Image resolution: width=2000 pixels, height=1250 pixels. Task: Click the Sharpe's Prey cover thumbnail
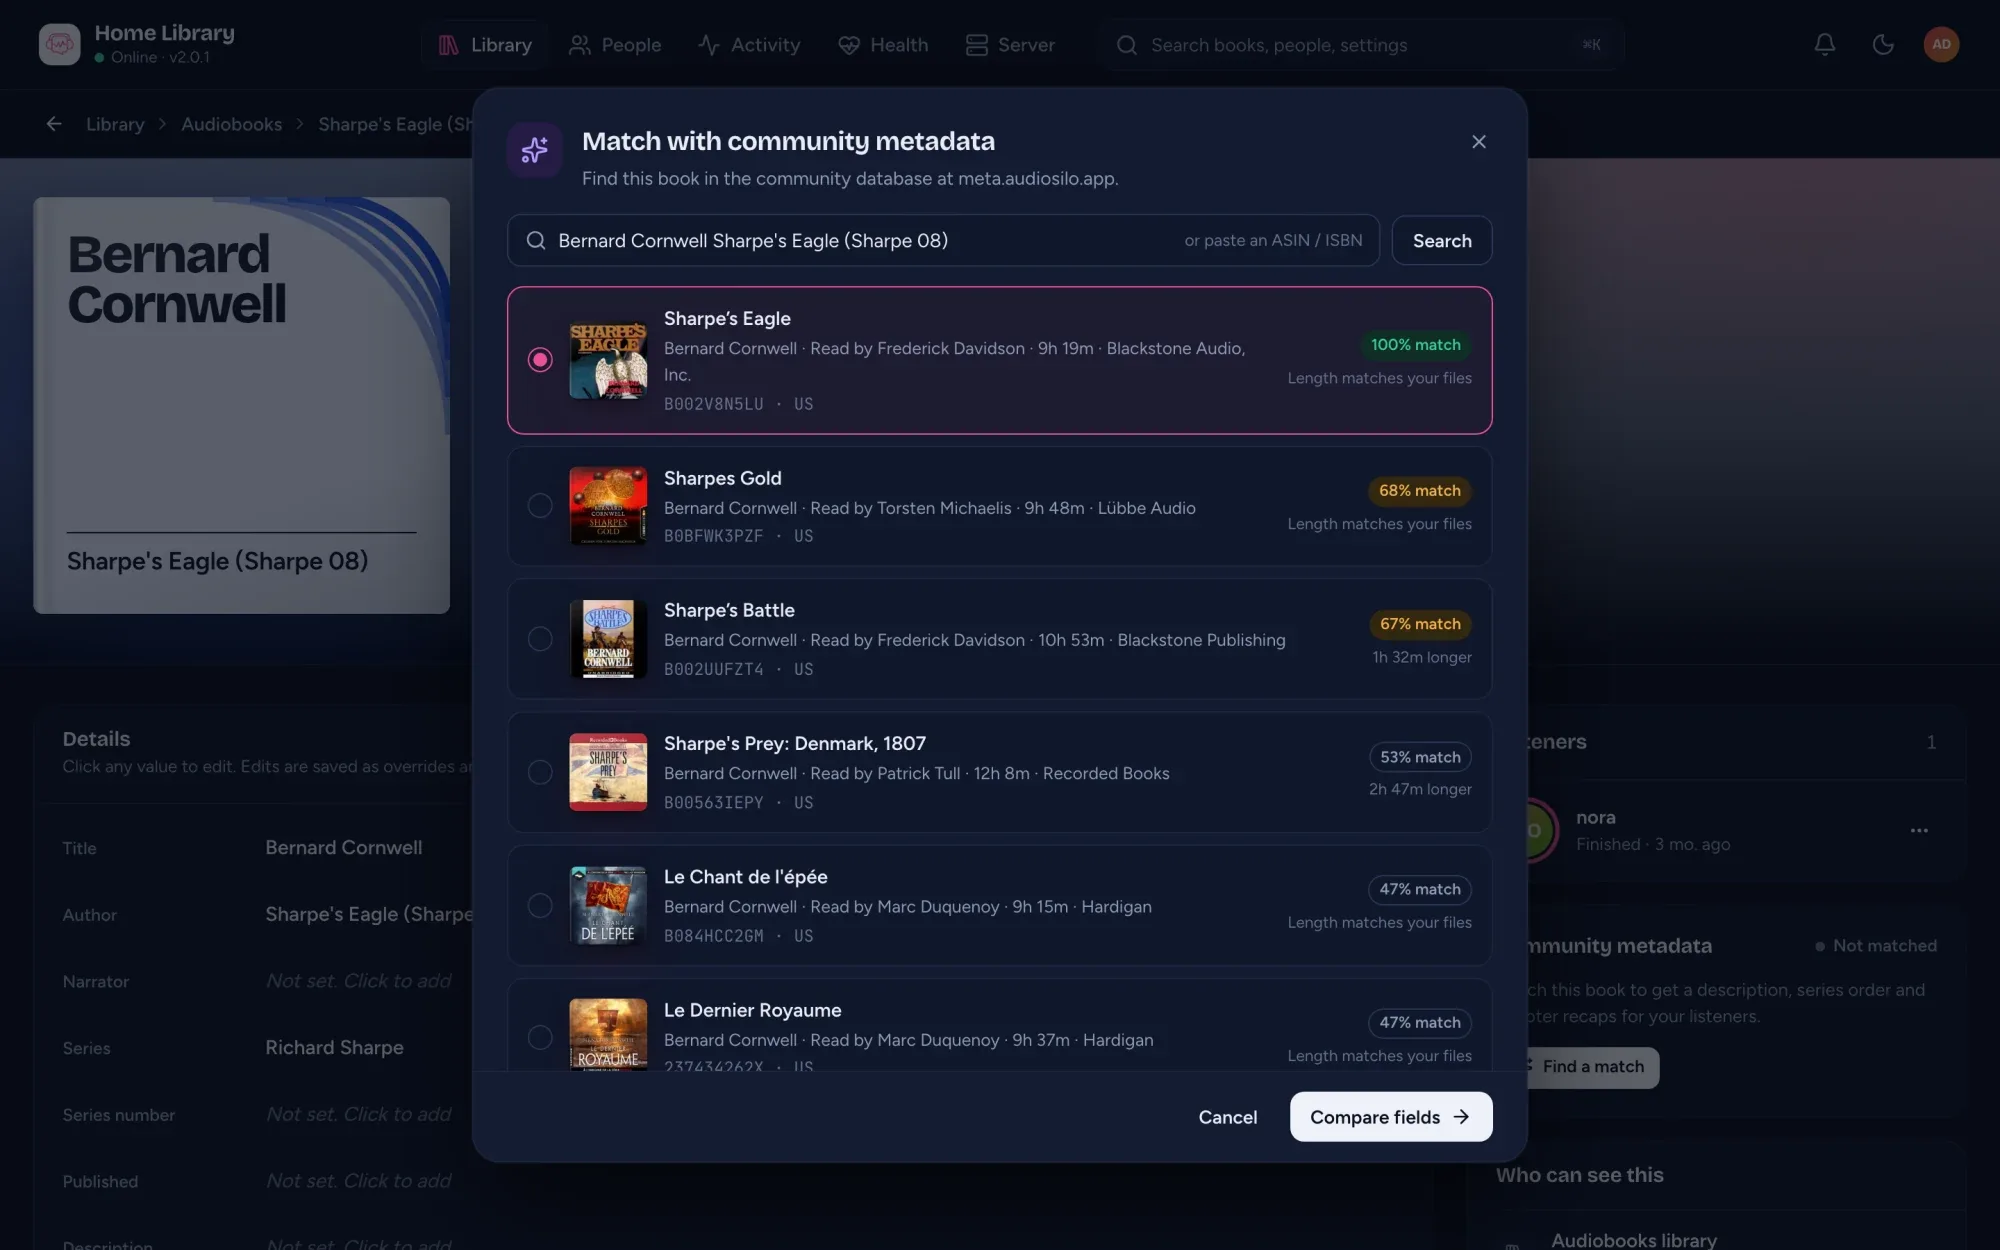tap(608, 771)
